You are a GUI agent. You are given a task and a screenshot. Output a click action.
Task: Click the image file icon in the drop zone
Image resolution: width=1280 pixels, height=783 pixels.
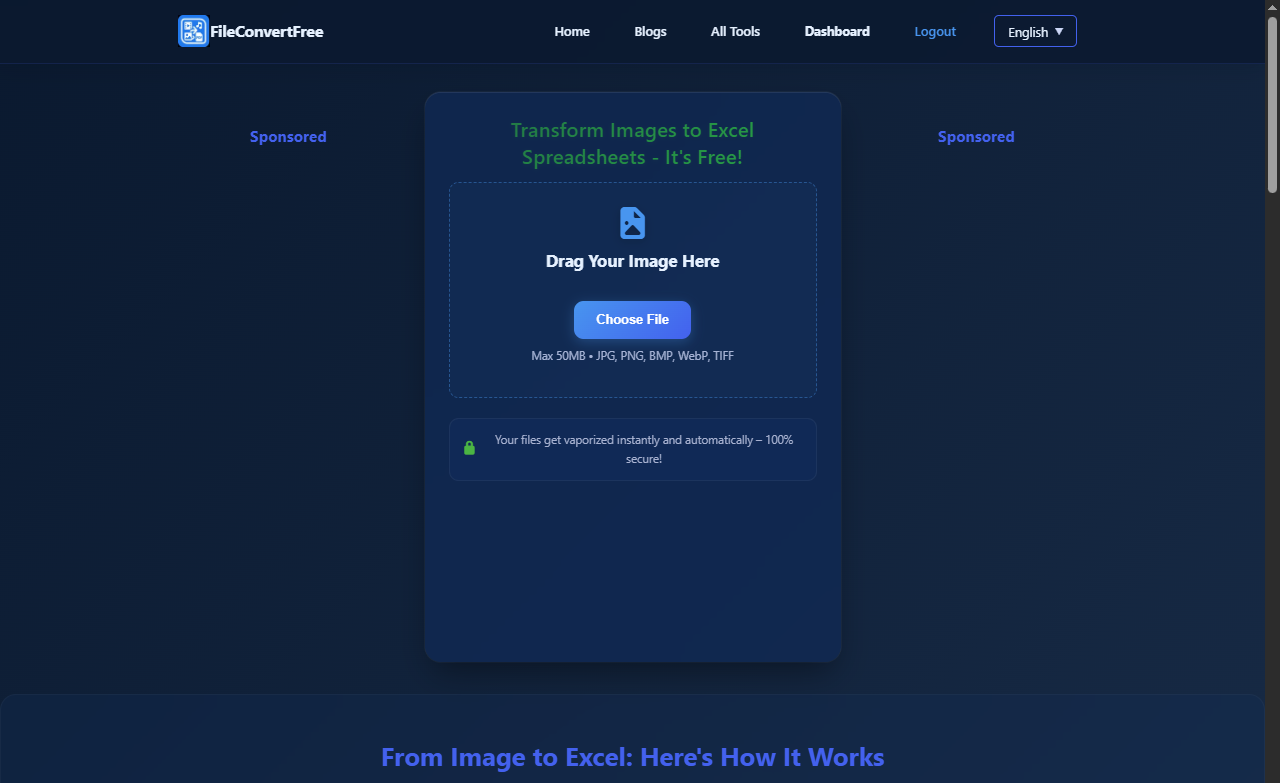pos(632,222)
